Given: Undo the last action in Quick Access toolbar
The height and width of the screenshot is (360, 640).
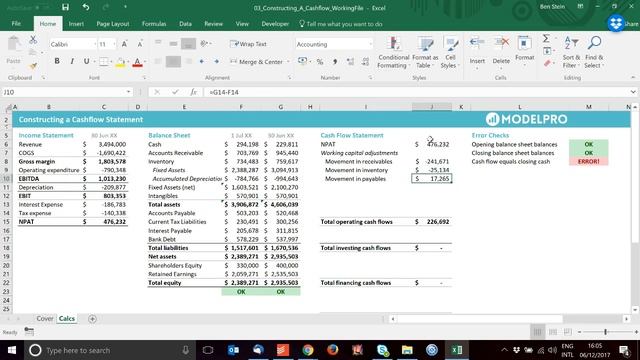Looking at the screenshot, I should coord(86,7).
